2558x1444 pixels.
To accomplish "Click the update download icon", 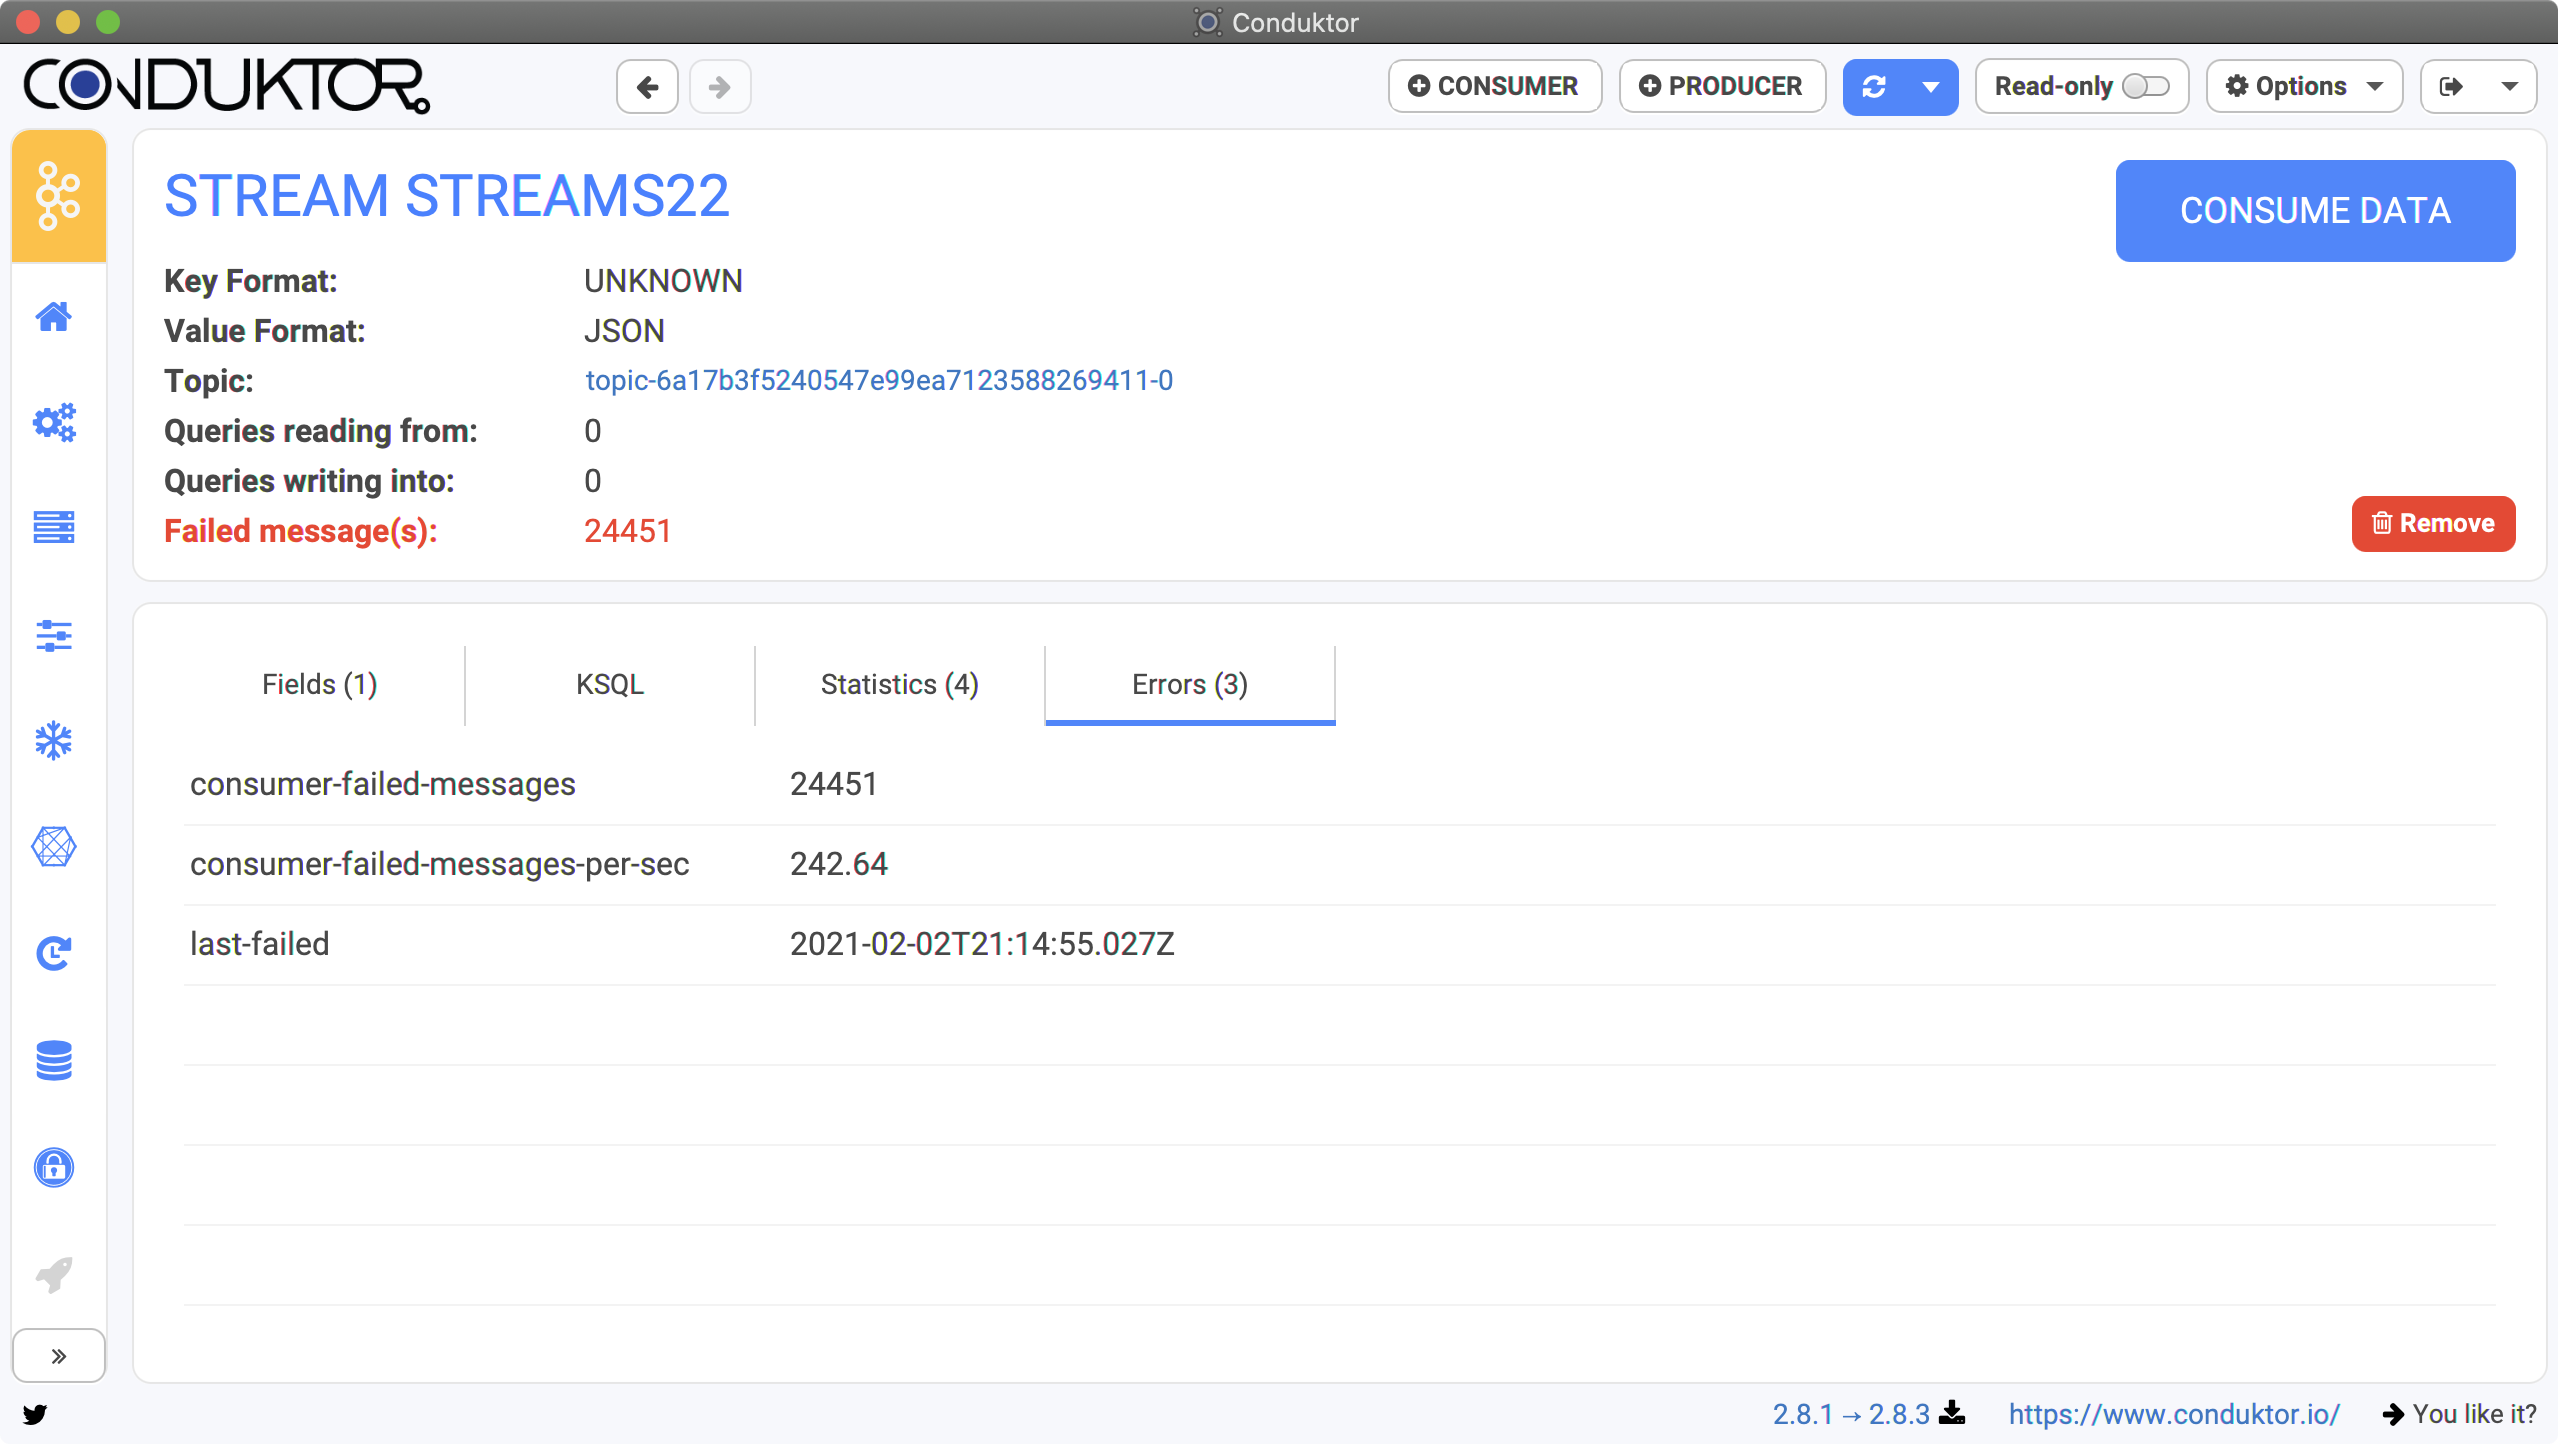I will point(1952,1413).
